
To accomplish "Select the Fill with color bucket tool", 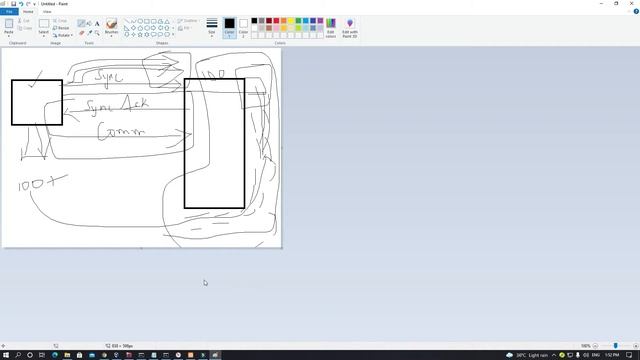I will pyautogui.click(x=89, y=23).
